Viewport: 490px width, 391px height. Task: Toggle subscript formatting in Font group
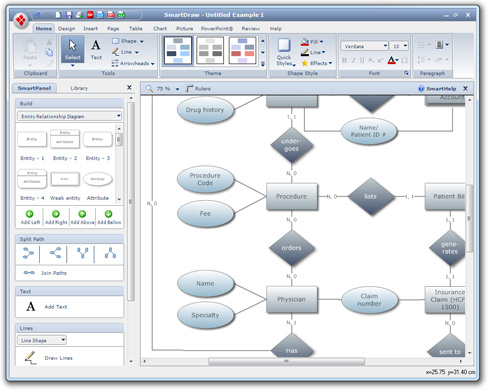(x=371, y=60)
